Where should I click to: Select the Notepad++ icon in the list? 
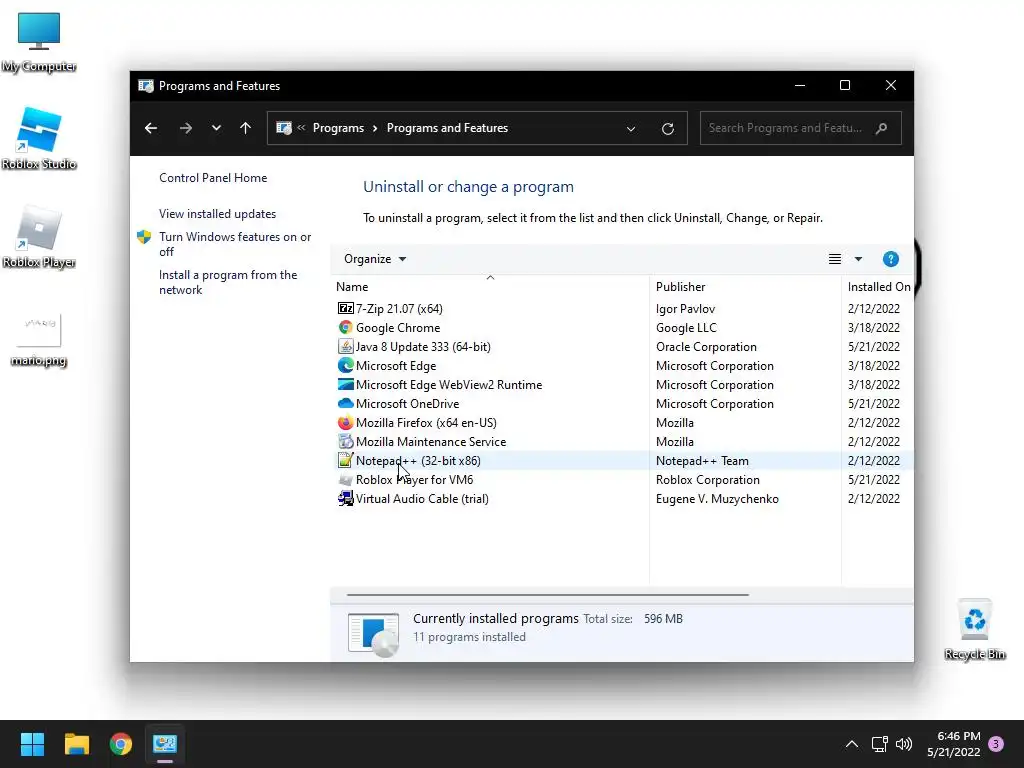coord(345,460)
